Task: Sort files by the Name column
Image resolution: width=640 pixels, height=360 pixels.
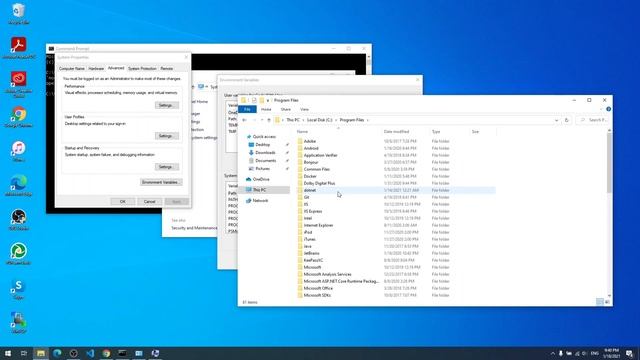Action: [302, 132]
